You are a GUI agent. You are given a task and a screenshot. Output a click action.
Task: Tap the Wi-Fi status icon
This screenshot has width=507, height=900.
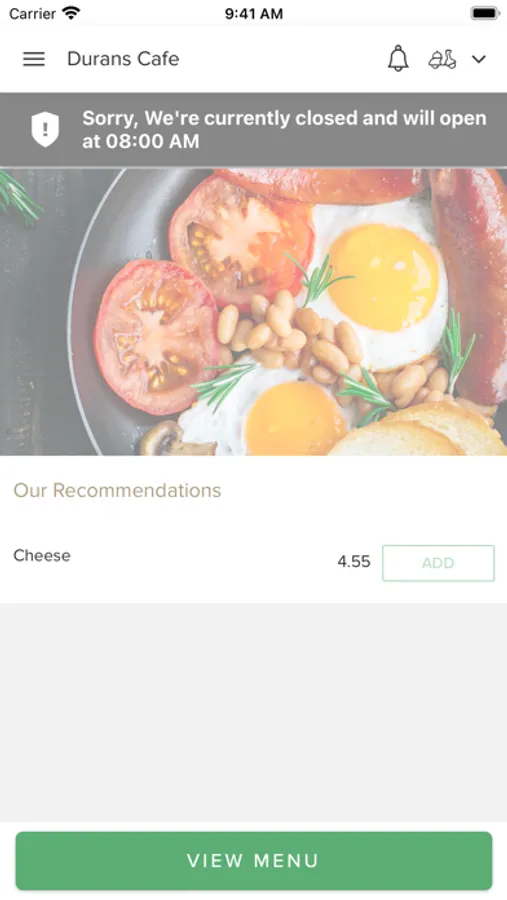click(x=71, y=13)
